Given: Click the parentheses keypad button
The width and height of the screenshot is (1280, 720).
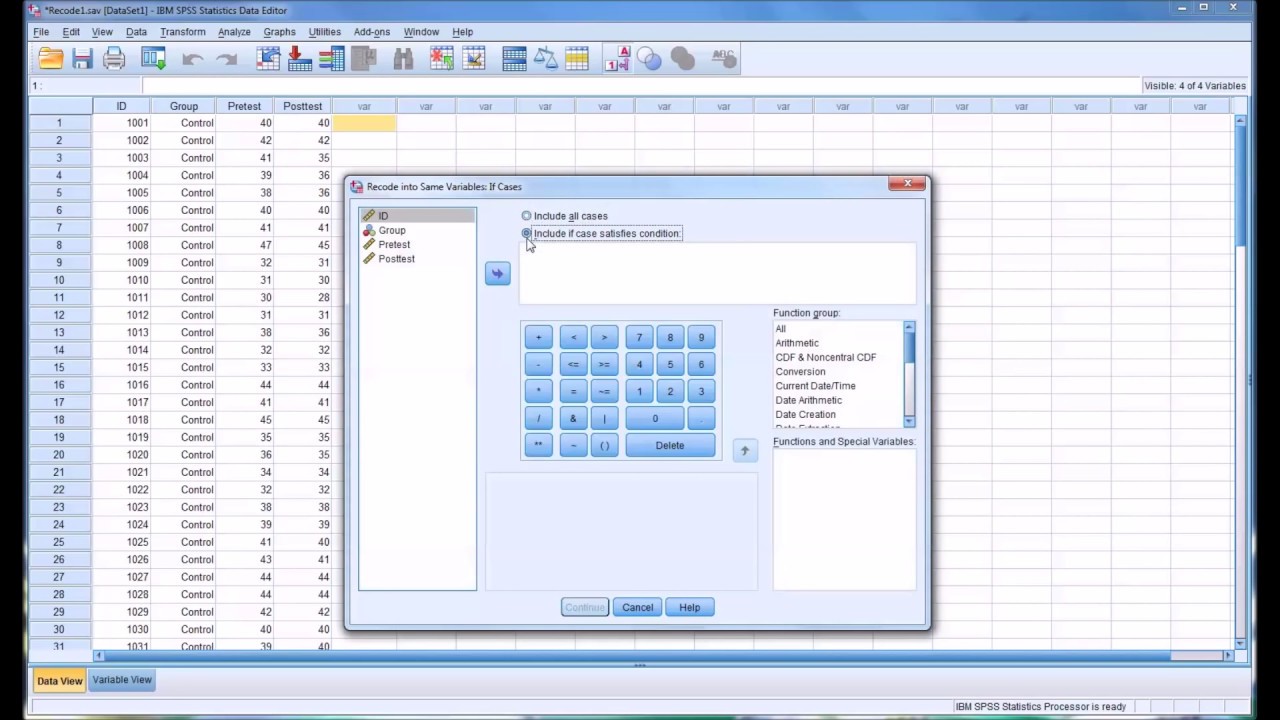Looking at the screenshot, I should coord(604,445).
